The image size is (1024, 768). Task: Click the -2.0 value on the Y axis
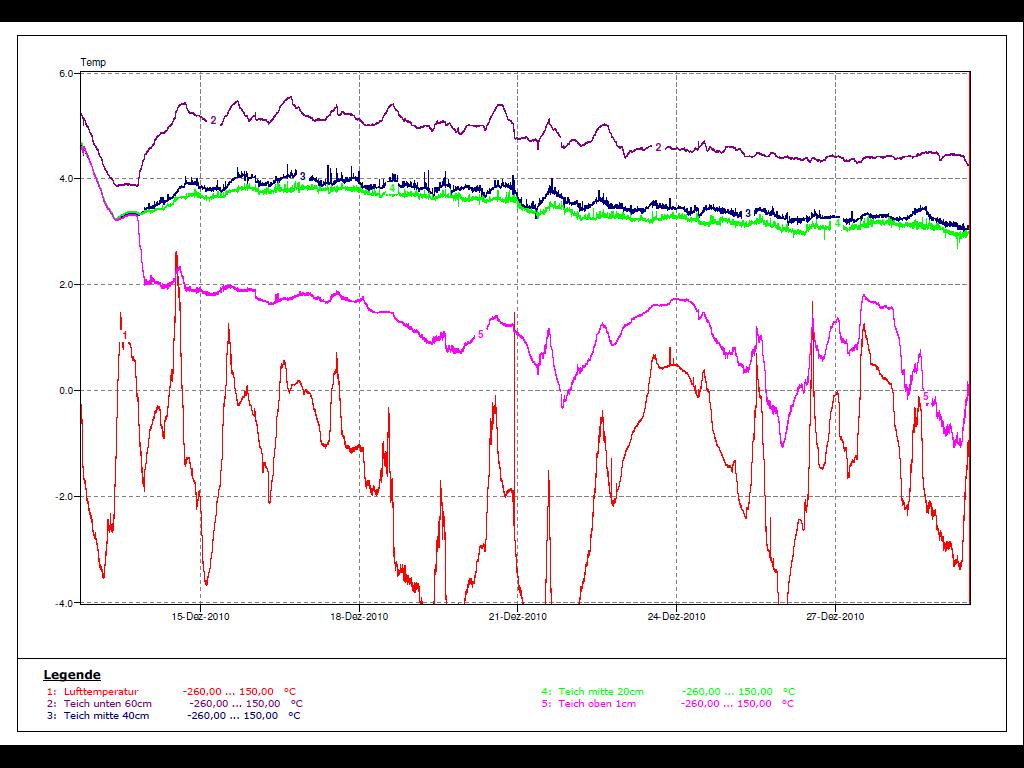pyautogui.click(x=65, y=497)
